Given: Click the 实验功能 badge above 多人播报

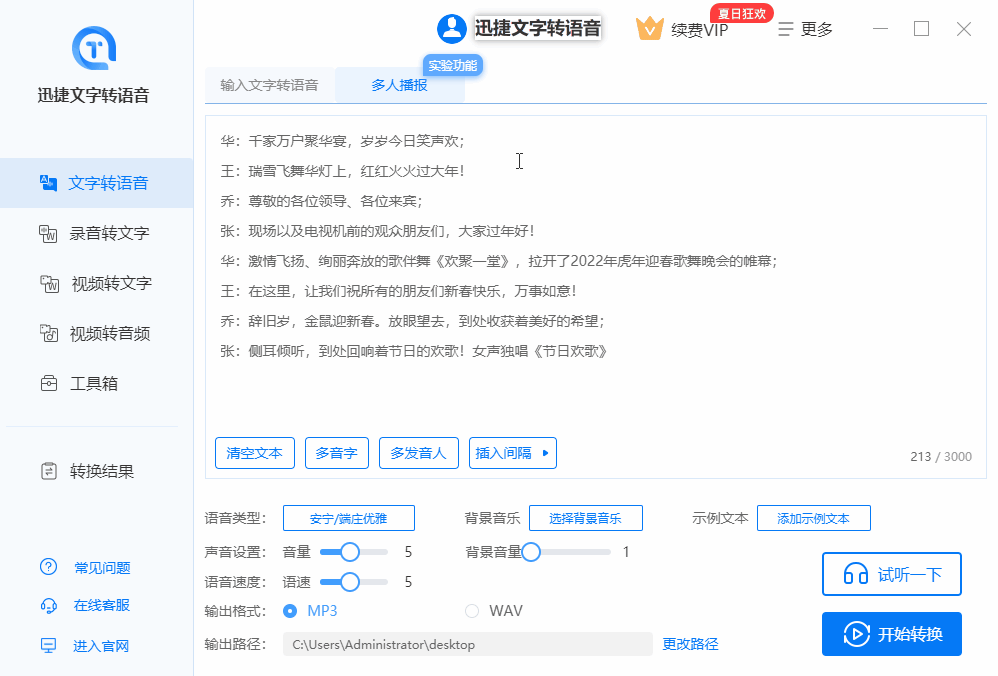Looking at the screenshot, I should click(453, 66).
